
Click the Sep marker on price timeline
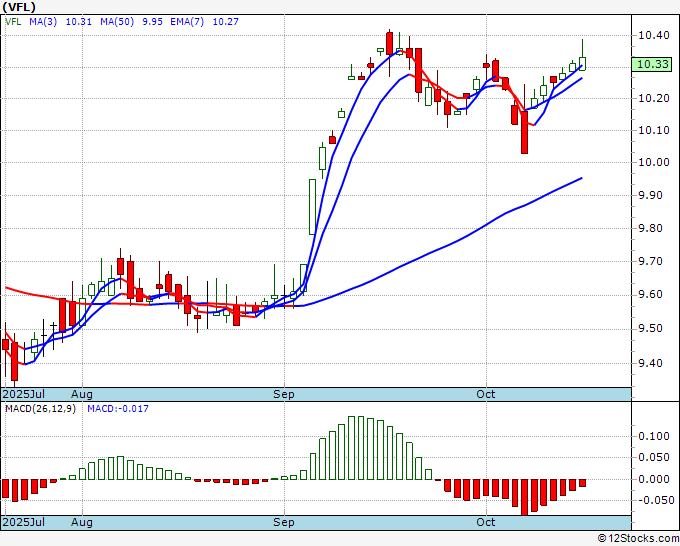pos(284,394)
